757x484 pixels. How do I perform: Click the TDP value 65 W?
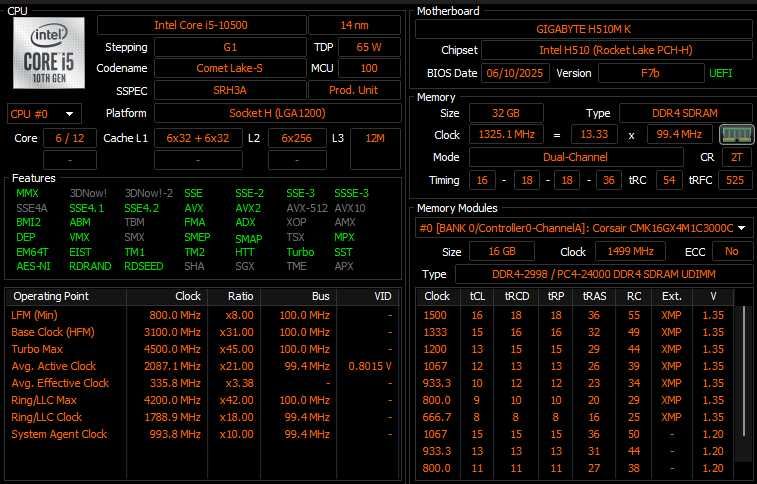(369, 47)
